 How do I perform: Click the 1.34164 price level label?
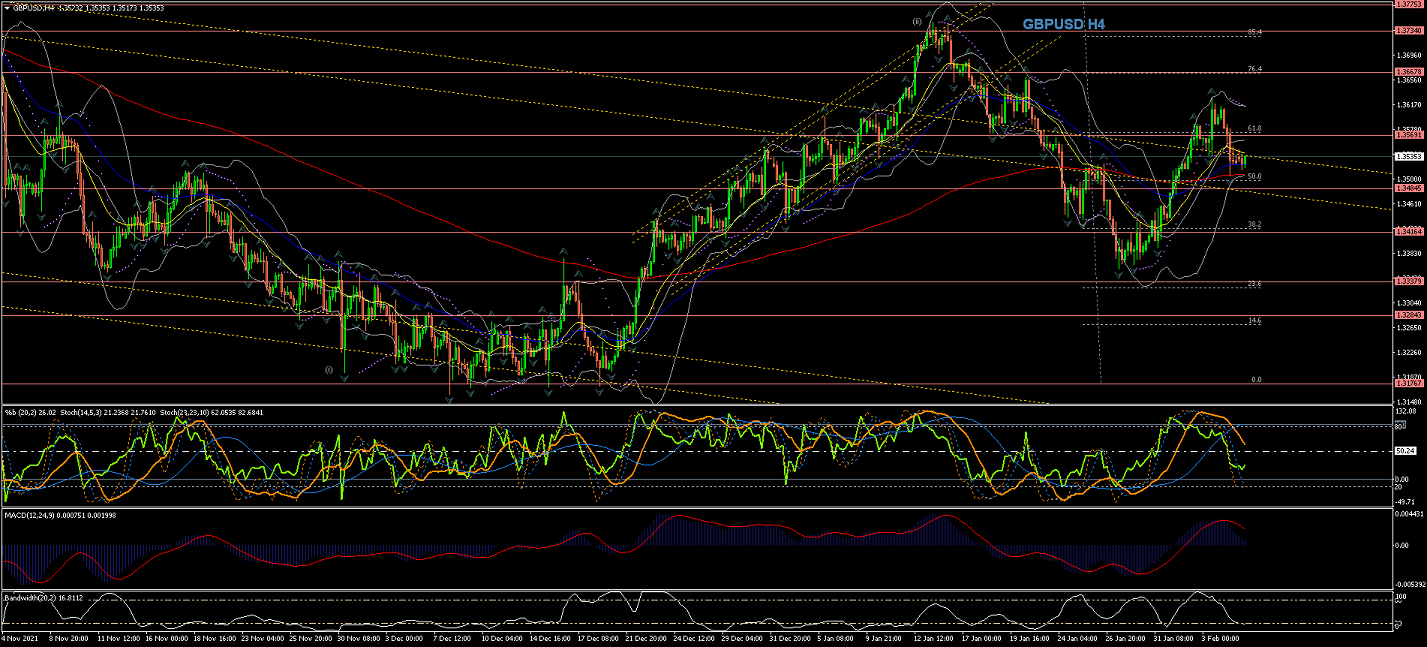coord(1407,231)
